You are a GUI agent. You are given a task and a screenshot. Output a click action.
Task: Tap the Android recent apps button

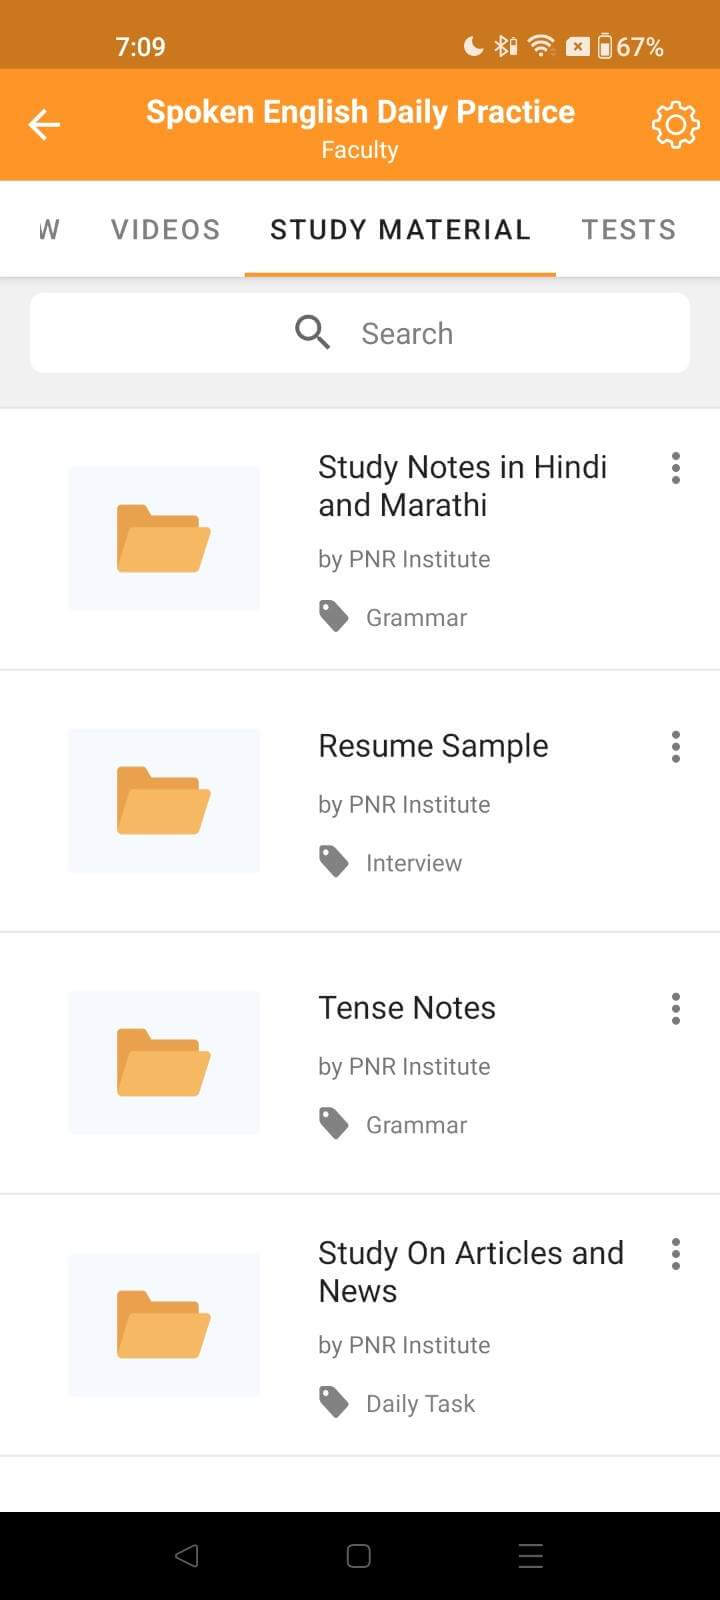531,1555
